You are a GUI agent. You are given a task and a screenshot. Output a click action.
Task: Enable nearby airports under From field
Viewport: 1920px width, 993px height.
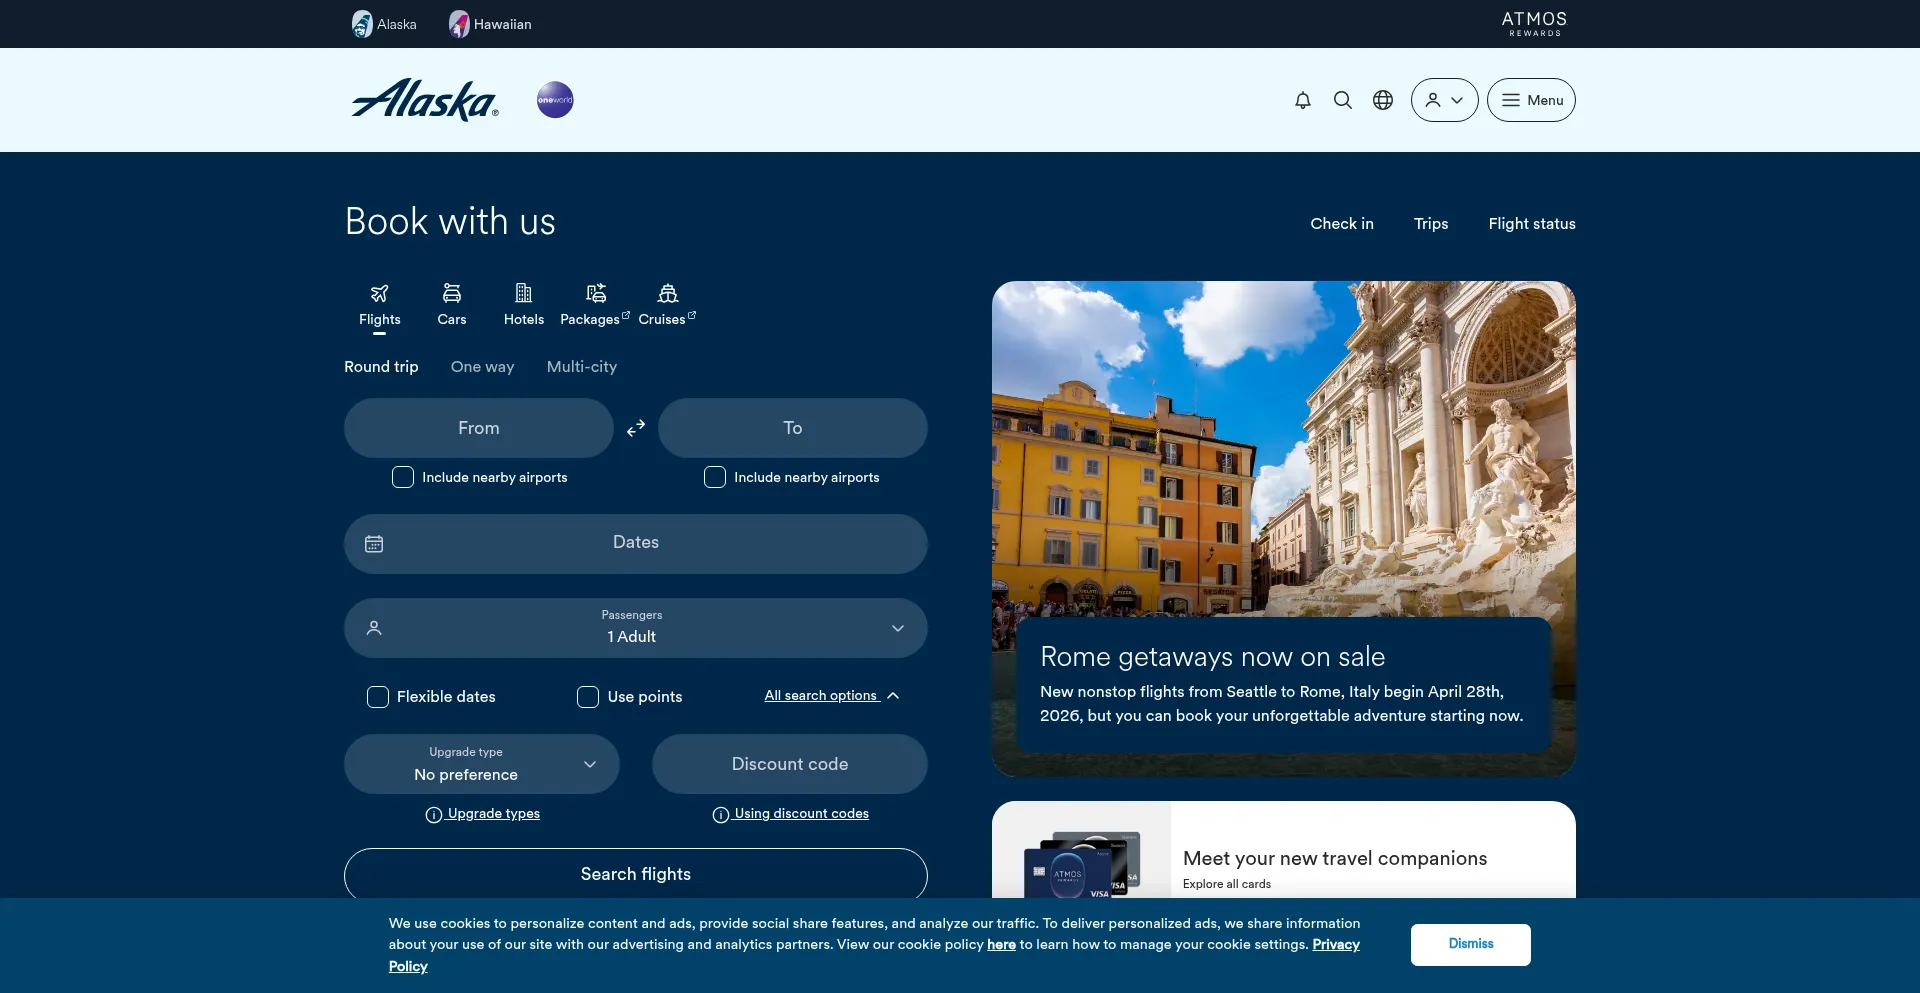[403, 477]
